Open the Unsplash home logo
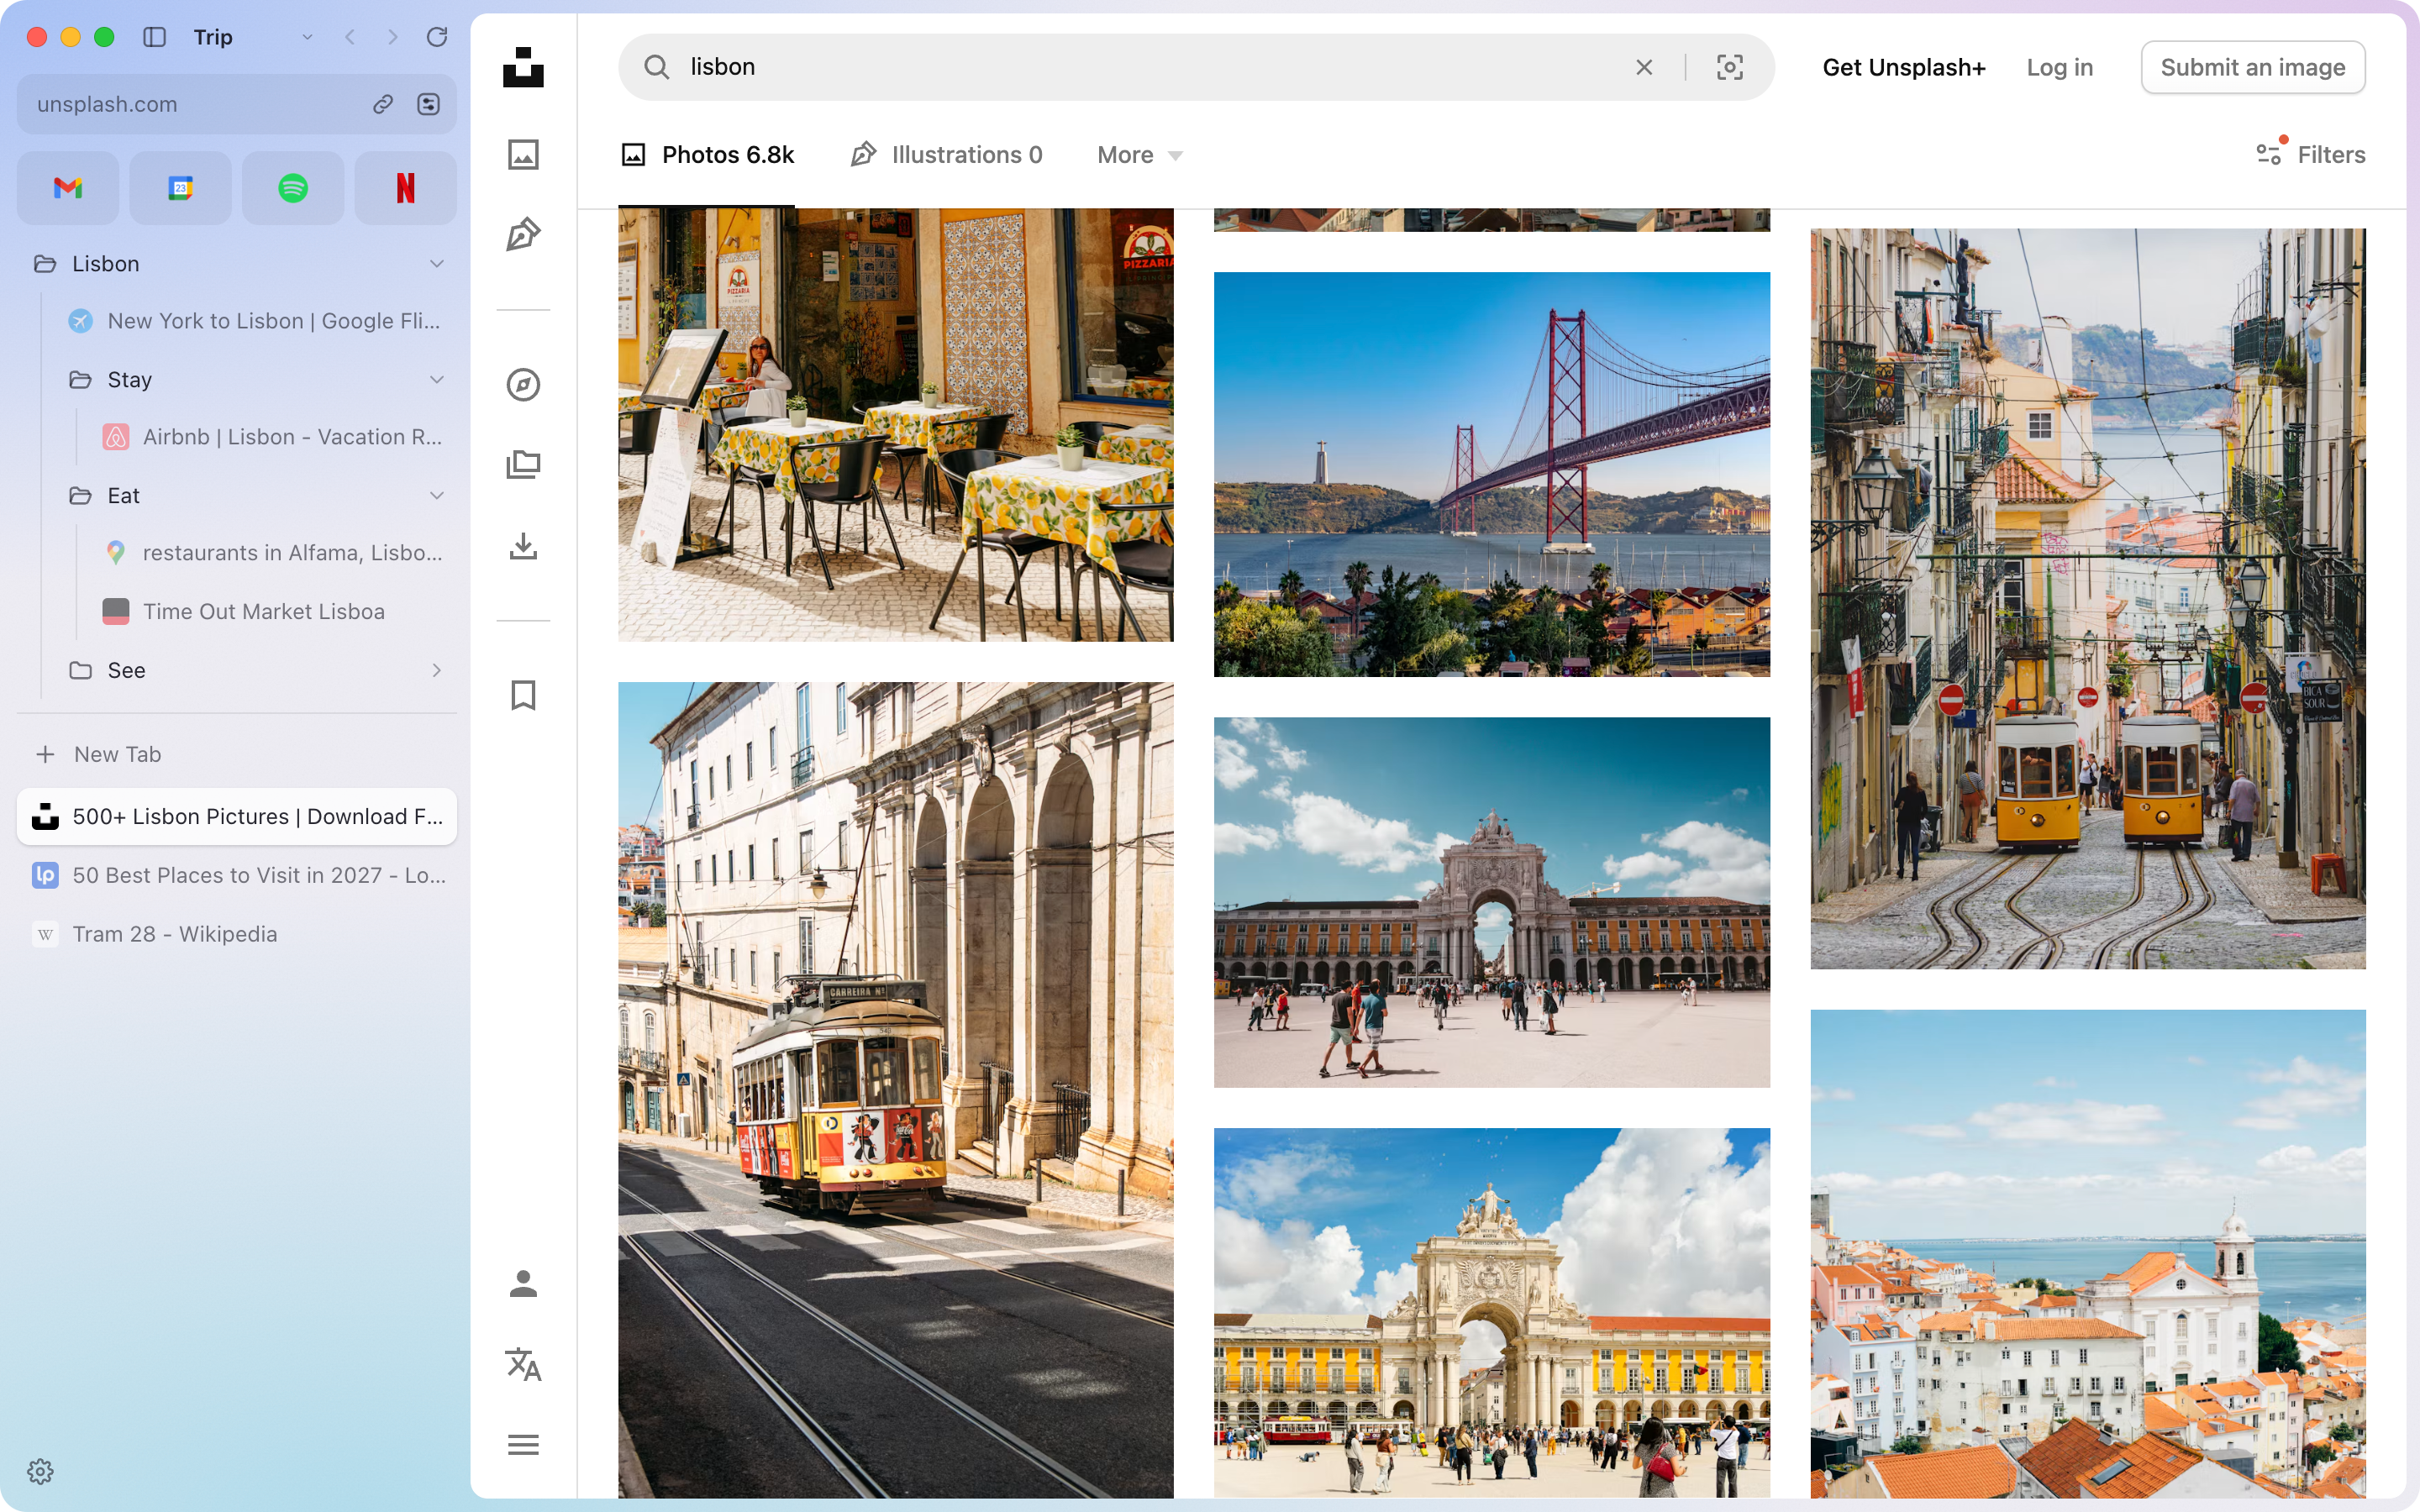 [x=523, y=67]
